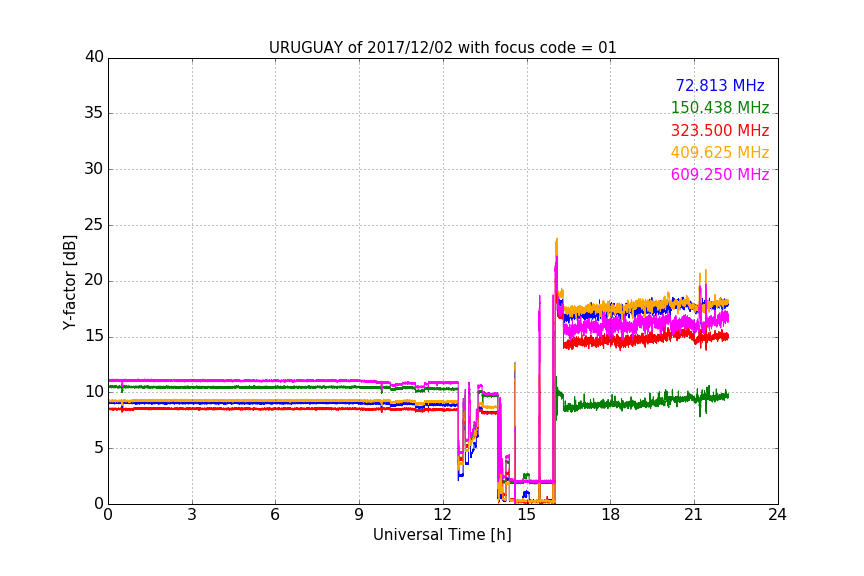Select the 609.250 MHz legend label

[720, 175]
